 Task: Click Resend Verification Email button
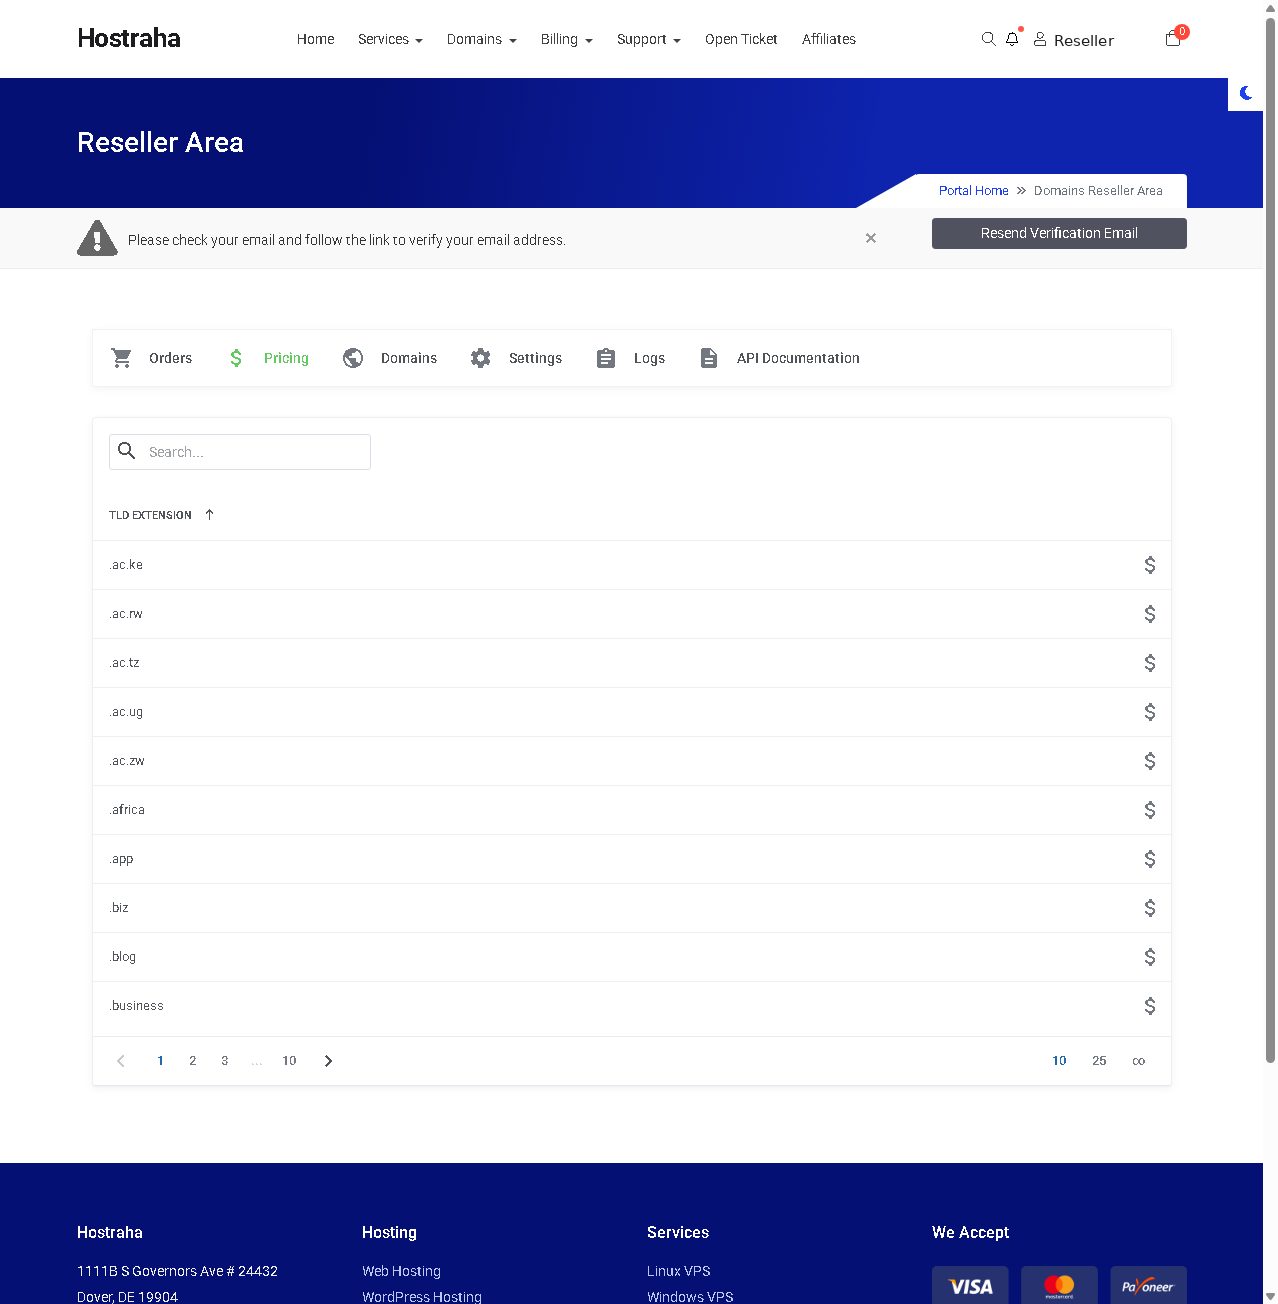click(1059, 233)
